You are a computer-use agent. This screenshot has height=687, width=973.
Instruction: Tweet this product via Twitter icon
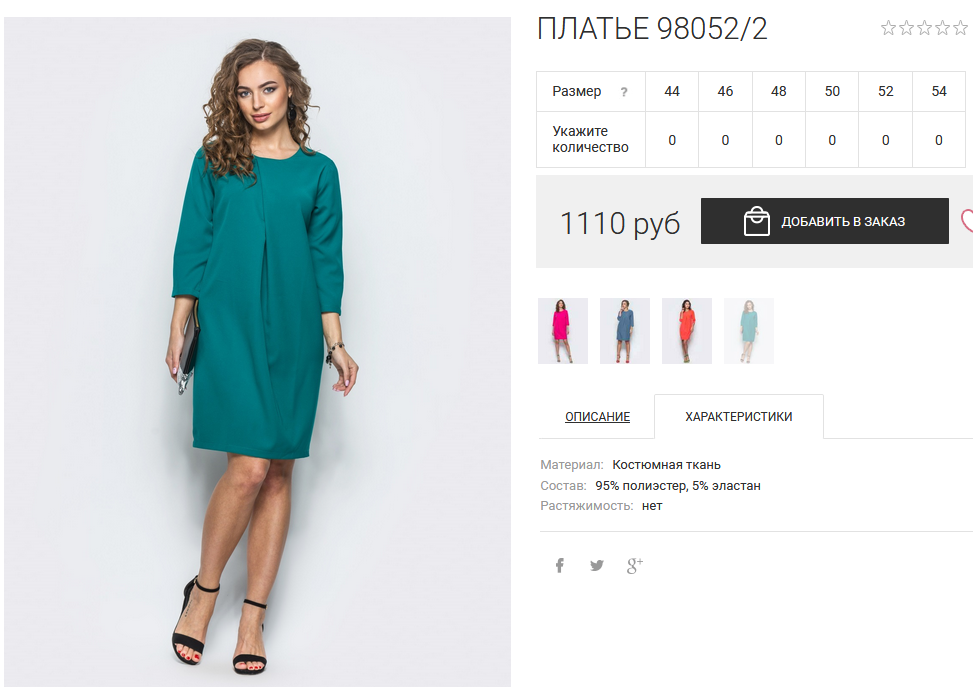[x=597, y=565]
